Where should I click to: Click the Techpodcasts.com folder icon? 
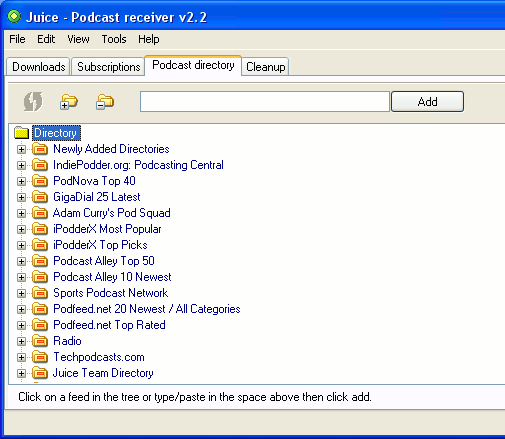[x=40, y=357]
